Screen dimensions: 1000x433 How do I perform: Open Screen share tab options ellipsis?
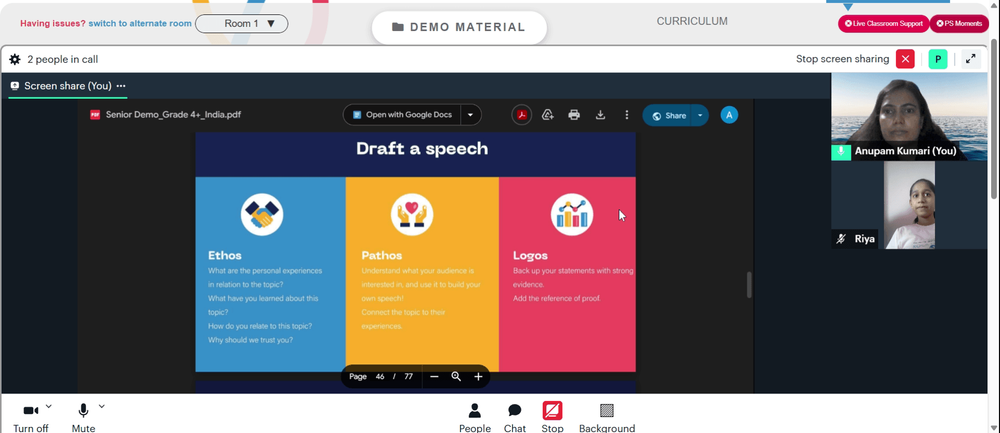[x=121, y=86]
